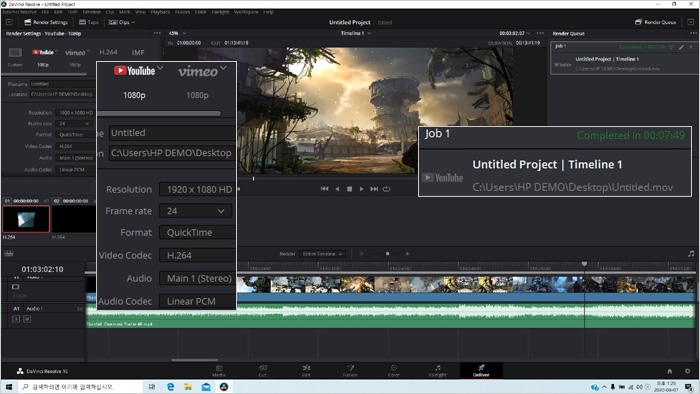Open the Timeline menu
The height and width of the screenshot is (394, 700).
pyautogui.click(x=91, y=12)
